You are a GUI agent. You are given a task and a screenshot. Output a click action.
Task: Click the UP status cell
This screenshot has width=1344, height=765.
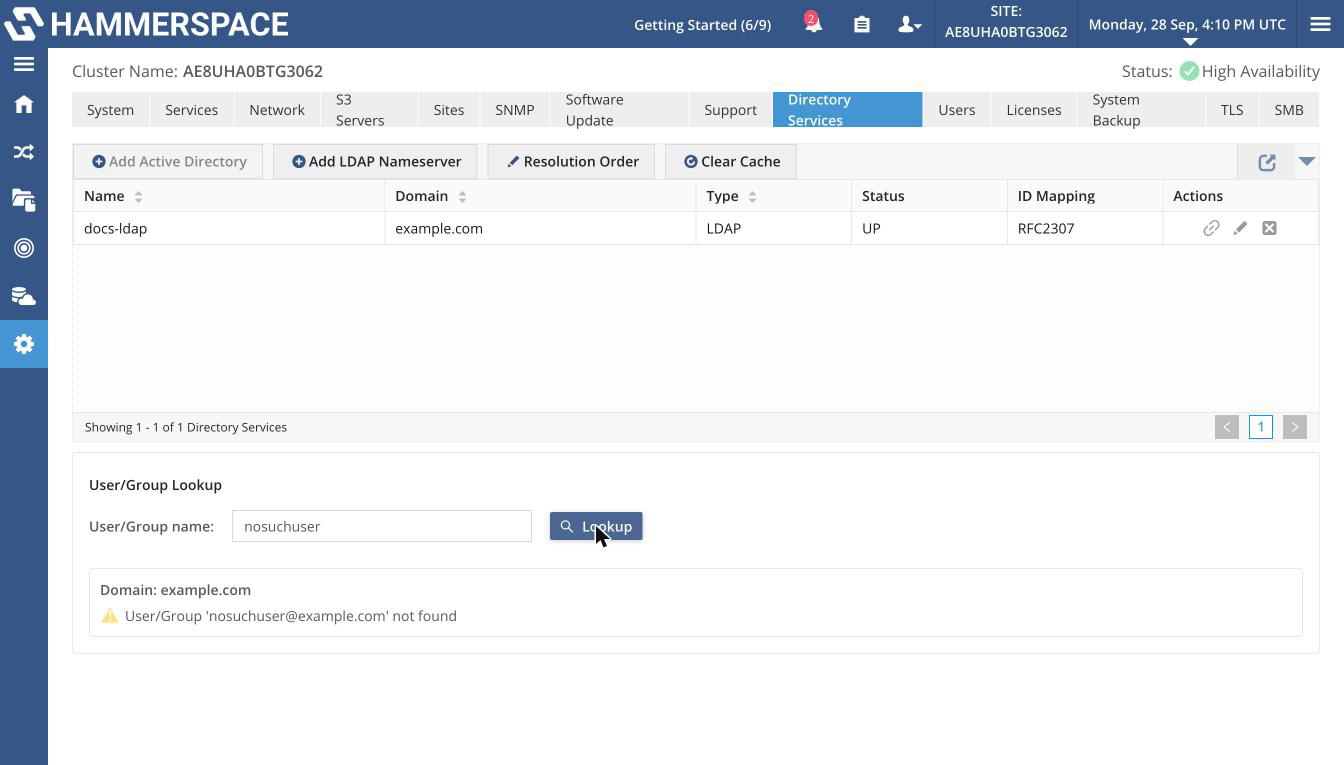tap(929, 228)
